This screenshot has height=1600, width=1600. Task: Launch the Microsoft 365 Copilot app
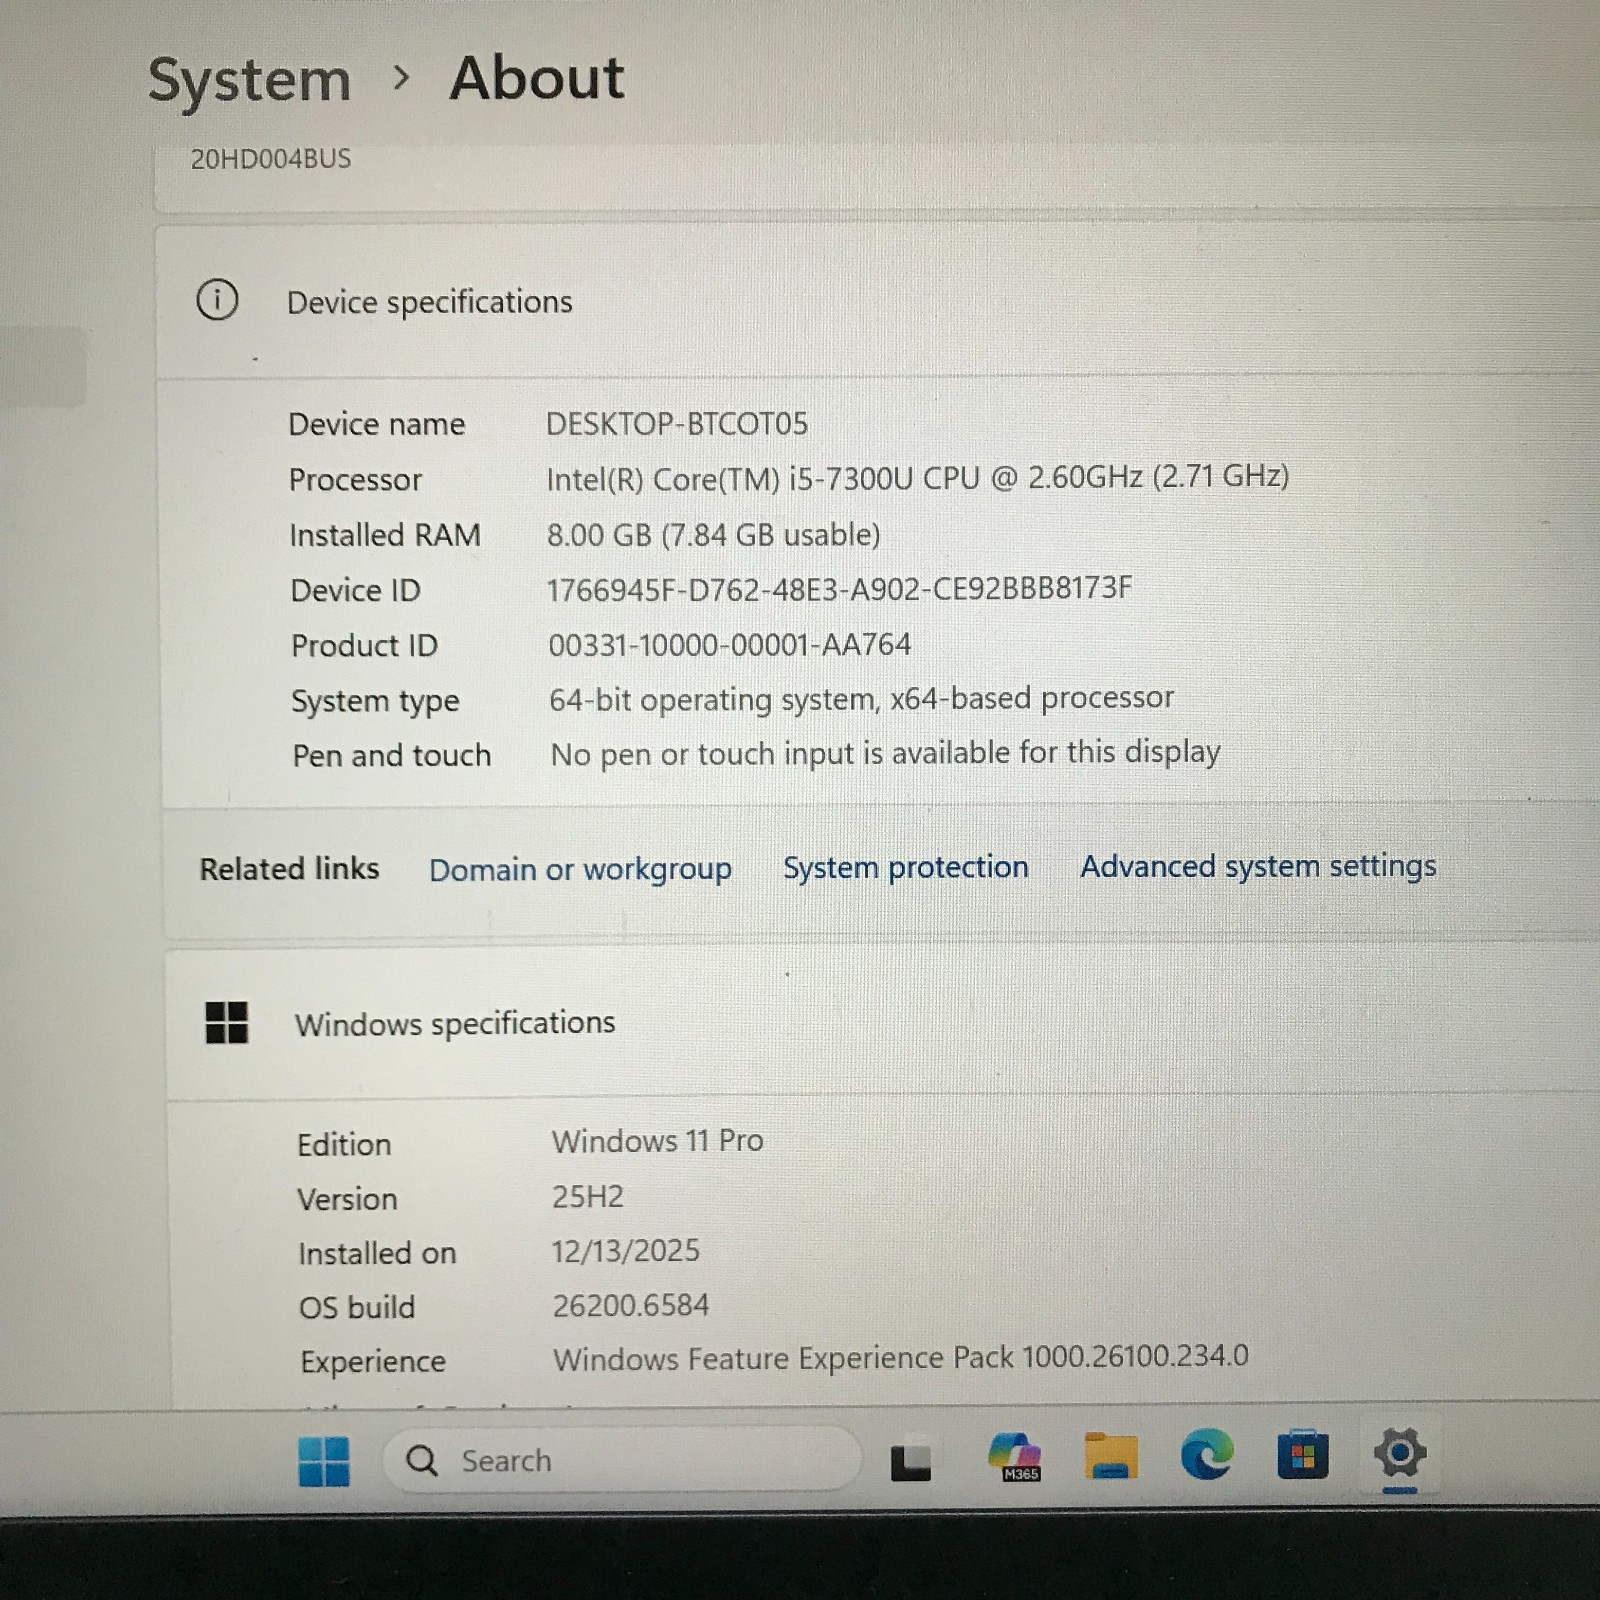(1014, 1457)
